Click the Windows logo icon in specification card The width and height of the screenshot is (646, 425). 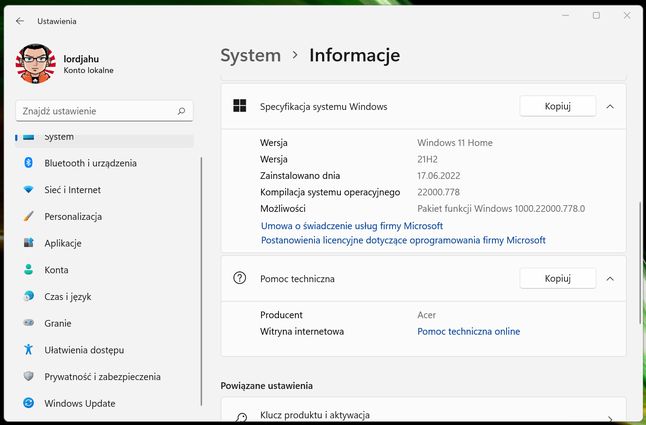coord(239,106)
